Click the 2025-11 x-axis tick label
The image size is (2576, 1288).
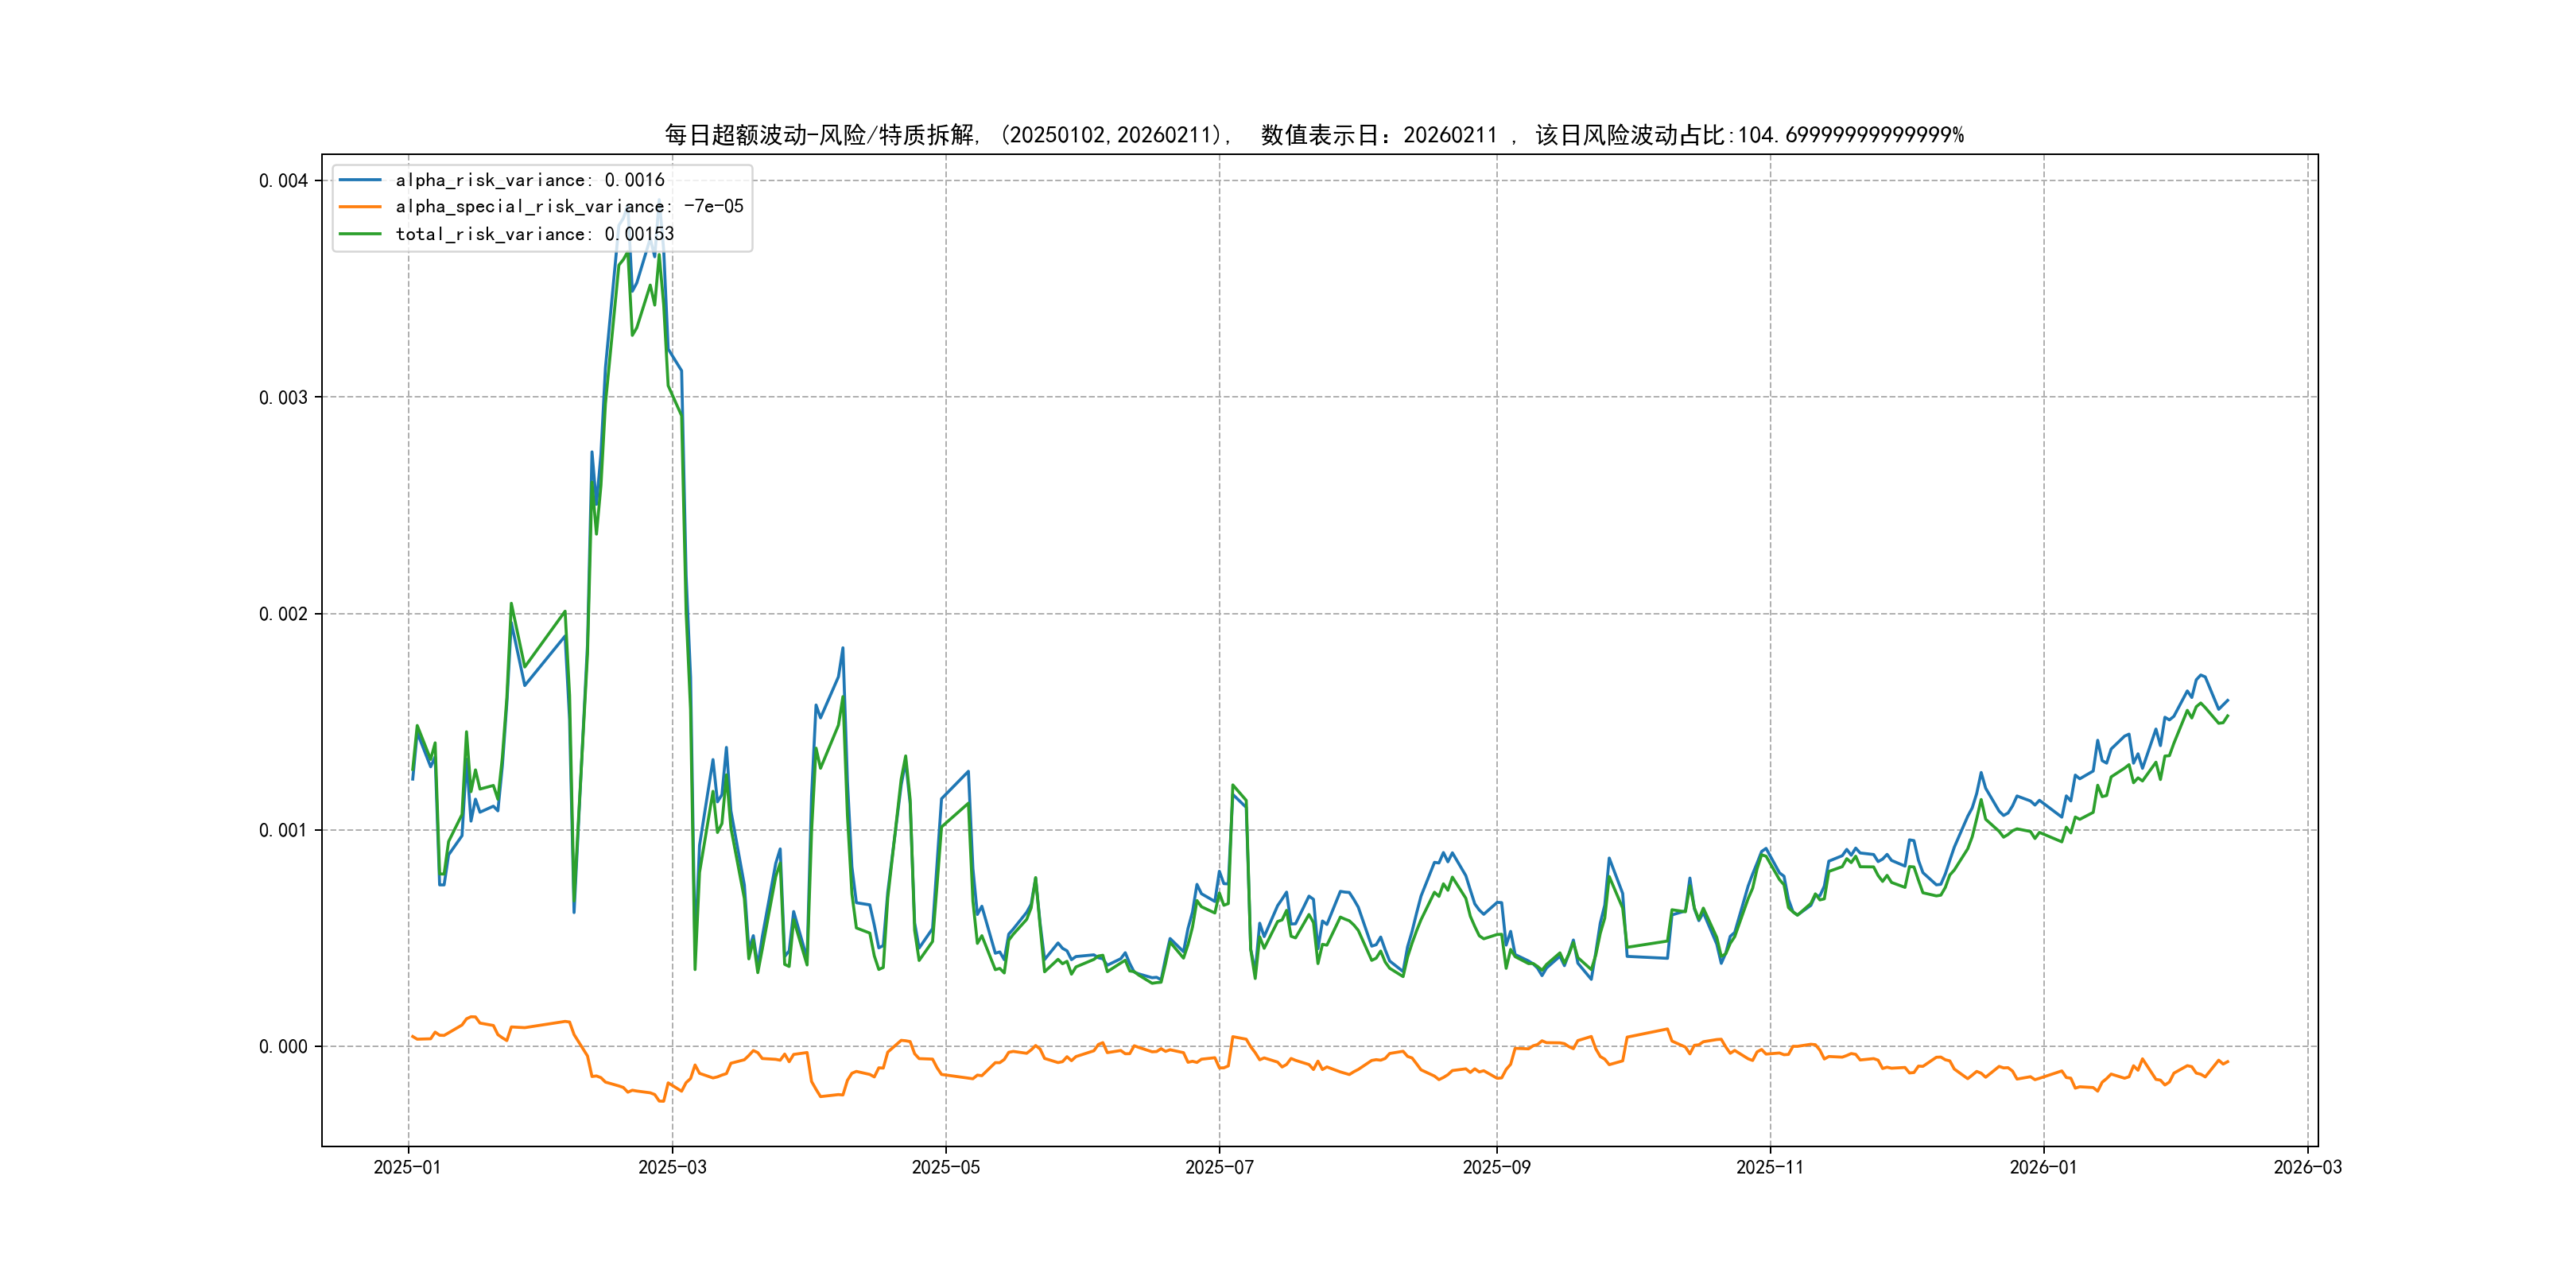pos(1770,1167)
